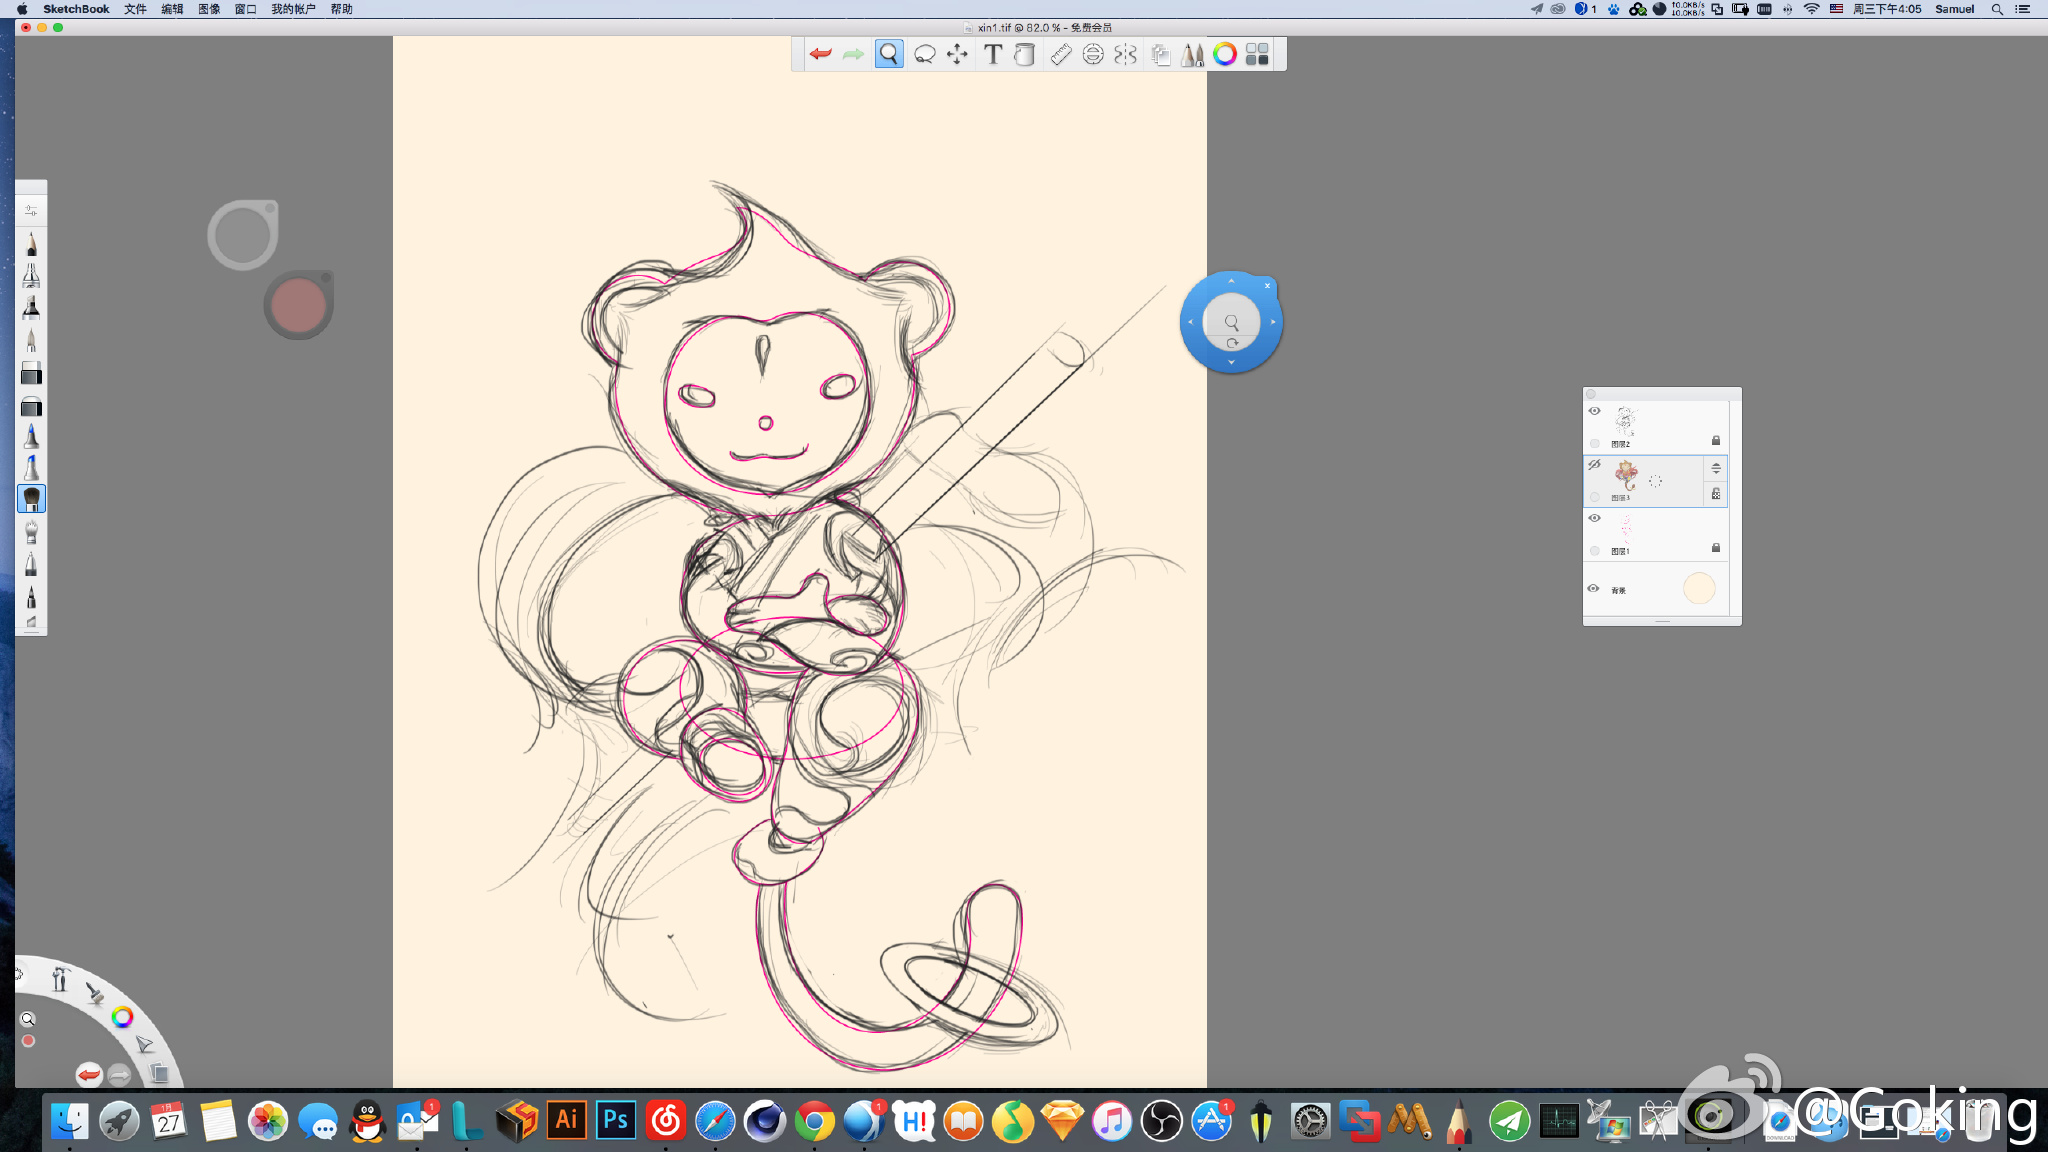This screenshot has height=1152, width=2048.
Task: Open the SketchBook application menu
Action: point(76,9)
